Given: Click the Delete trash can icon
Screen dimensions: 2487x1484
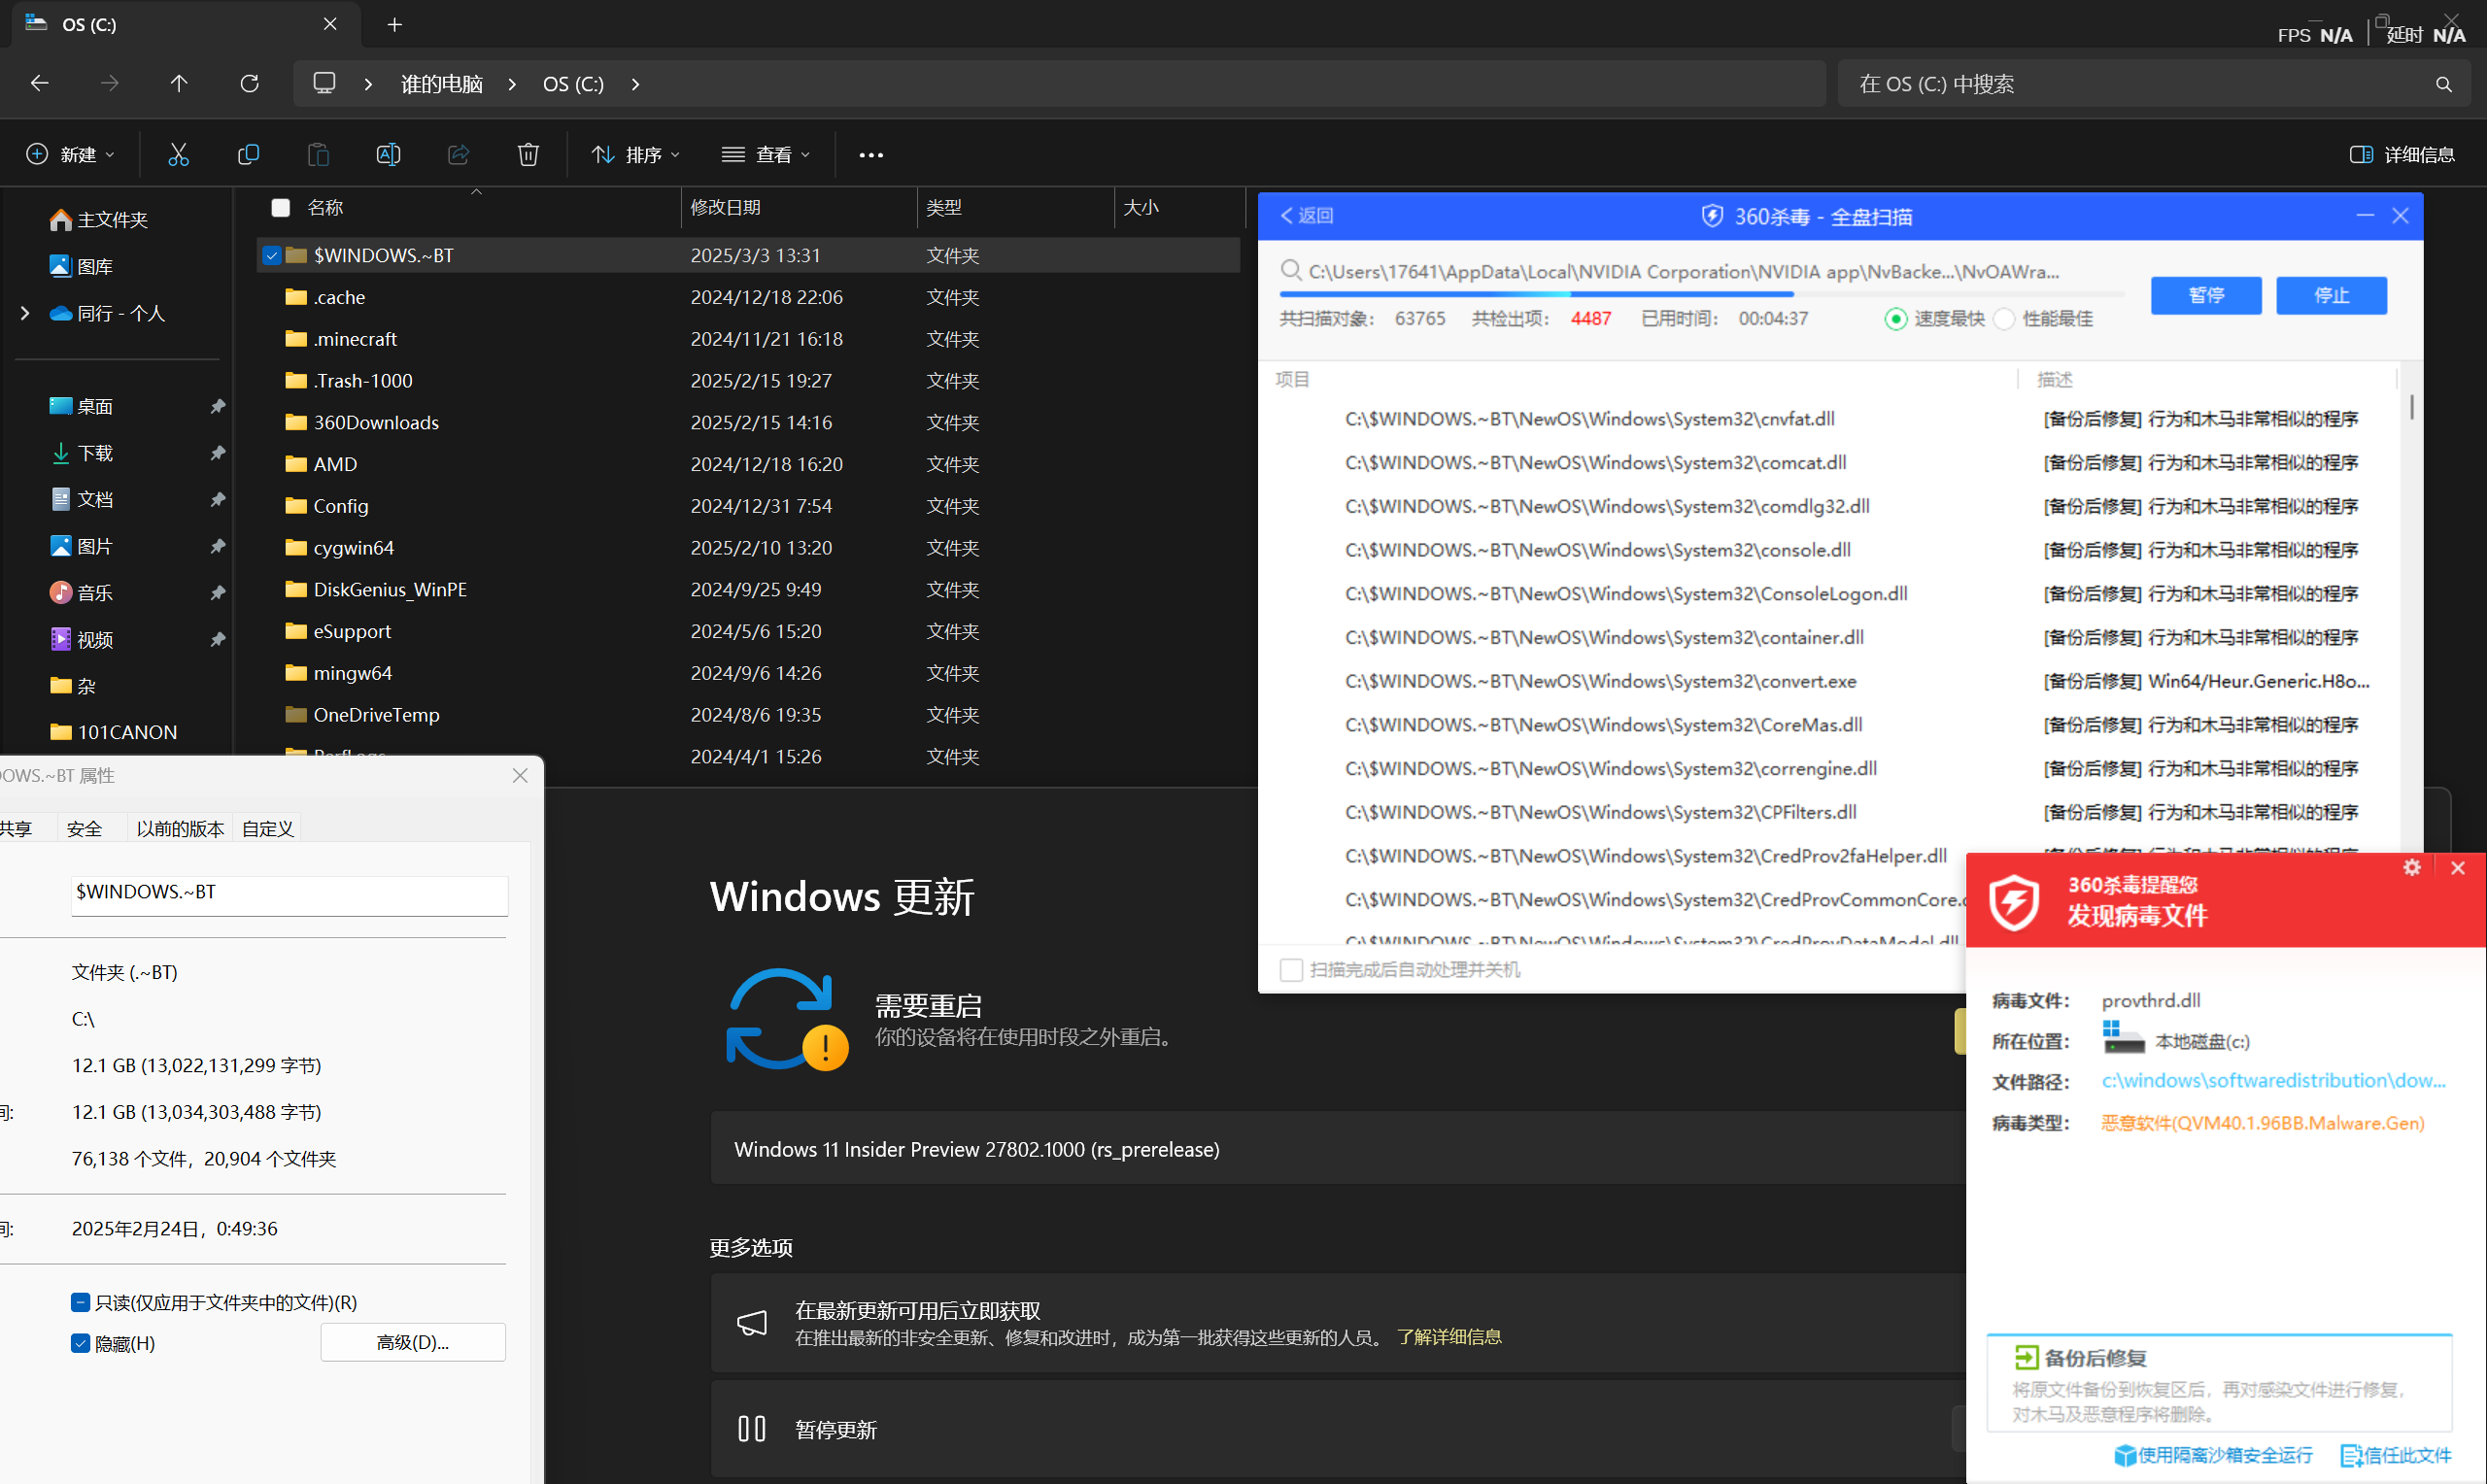Looking at the screenshot, I should pyautogui.click(x=528, y=154).
